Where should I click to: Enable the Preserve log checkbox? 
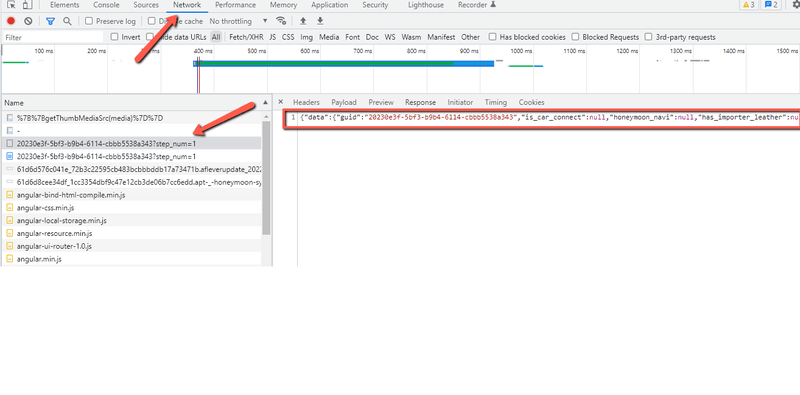click(x=89, y=21)
